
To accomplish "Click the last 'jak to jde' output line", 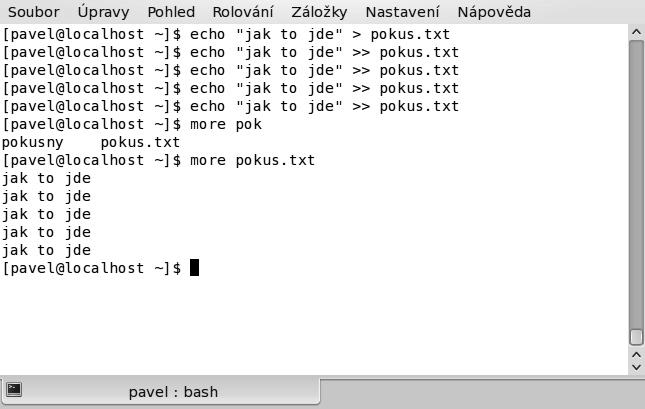I will coord(46,250).
